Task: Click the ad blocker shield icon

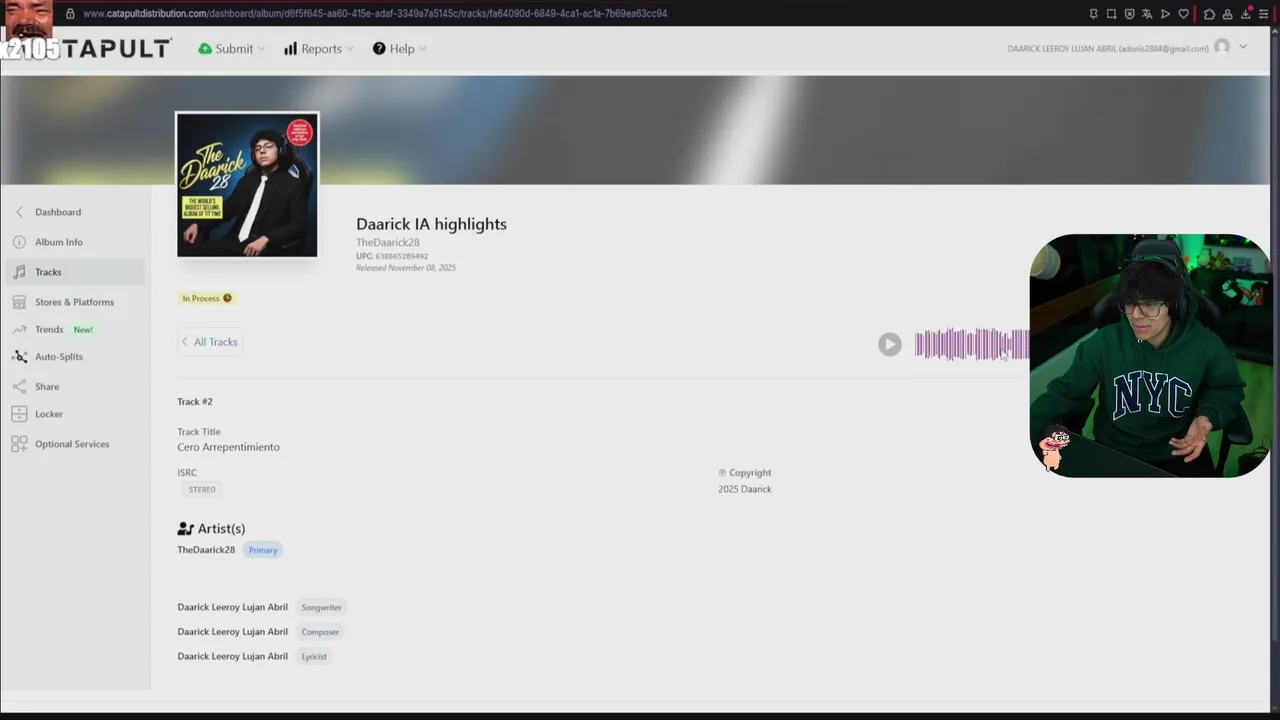Action: (x=1129, y=14)
